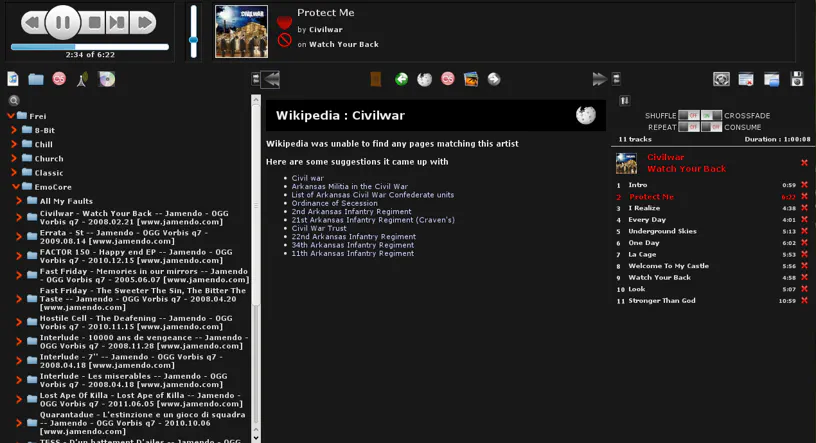
Task: Open Wikipedia globe in center toolbar
Action: pos(425,79)
